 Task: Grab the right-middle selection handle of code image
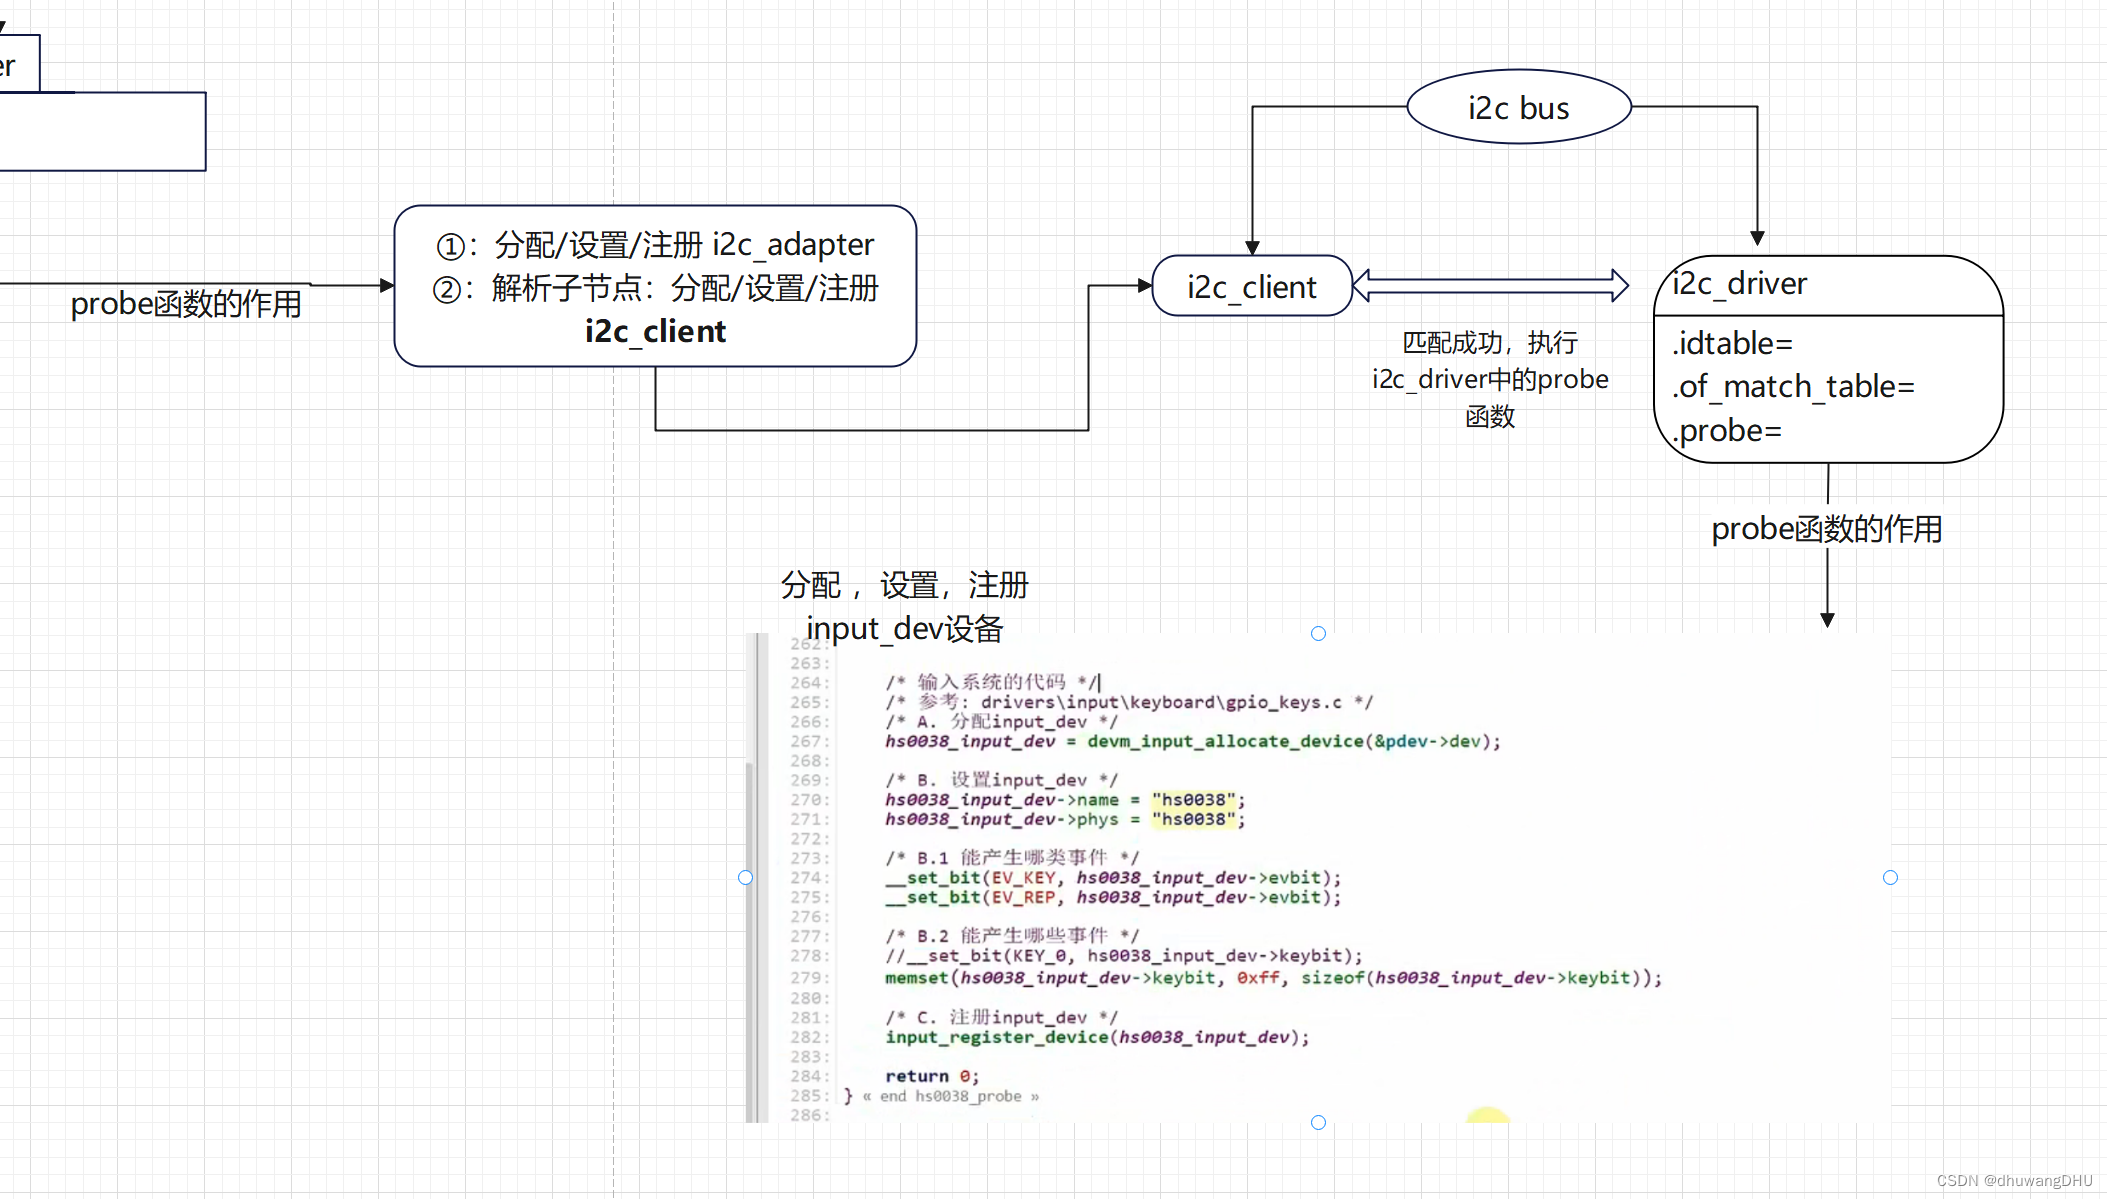coord(1890,877)
